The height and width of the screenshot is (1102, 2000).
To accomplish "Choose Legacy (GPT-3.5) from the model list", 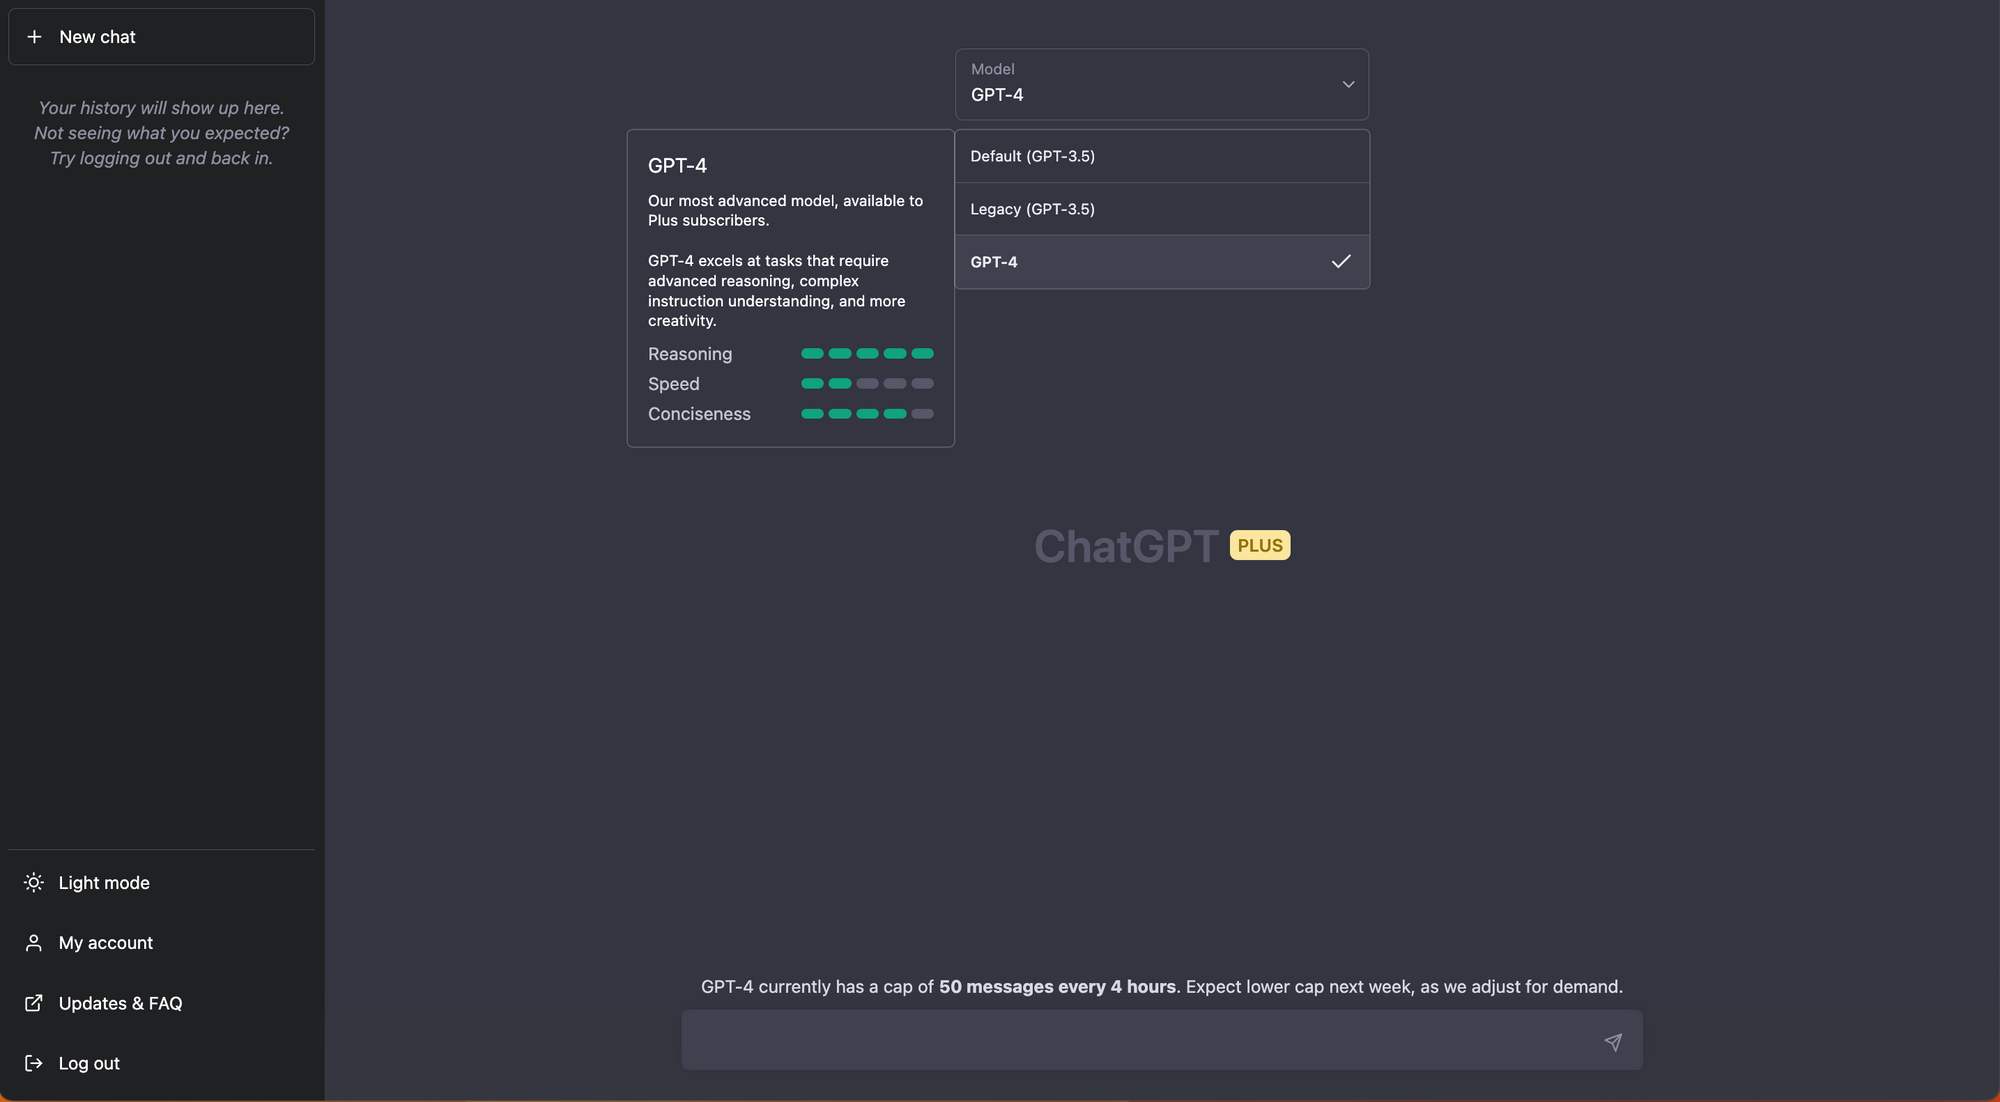I will (x=1032, y=209).
